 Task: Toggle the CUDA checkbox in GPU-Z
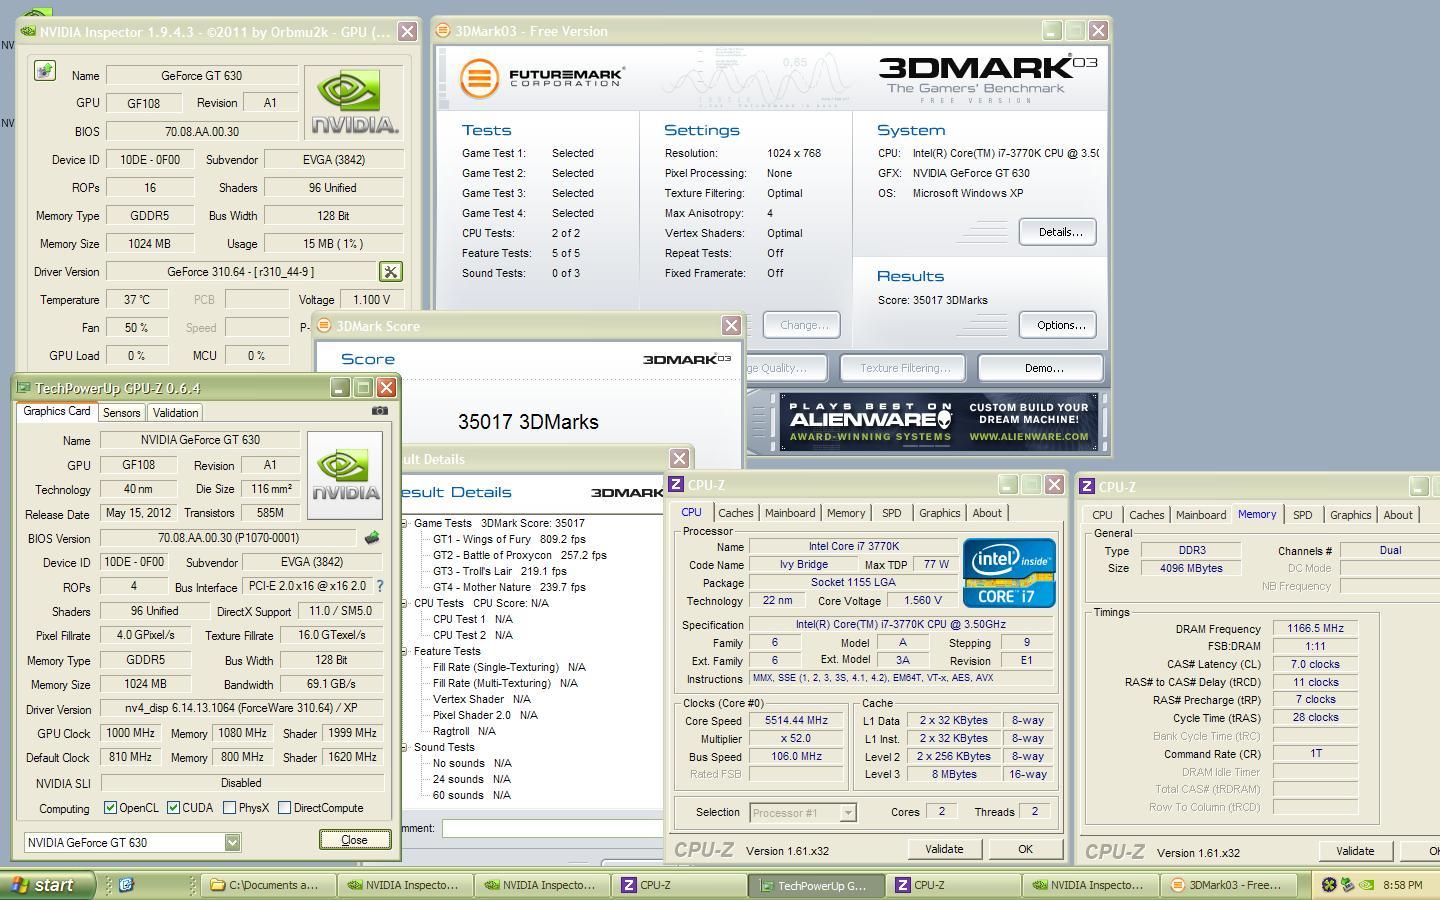pyautogui.click(x=173, y=807)
